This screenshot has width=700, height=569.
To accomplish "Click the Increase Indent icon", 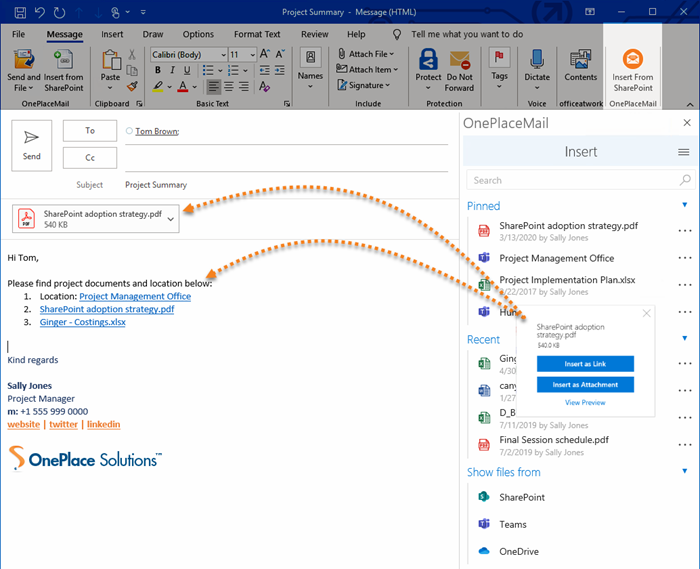I will 280,70.
